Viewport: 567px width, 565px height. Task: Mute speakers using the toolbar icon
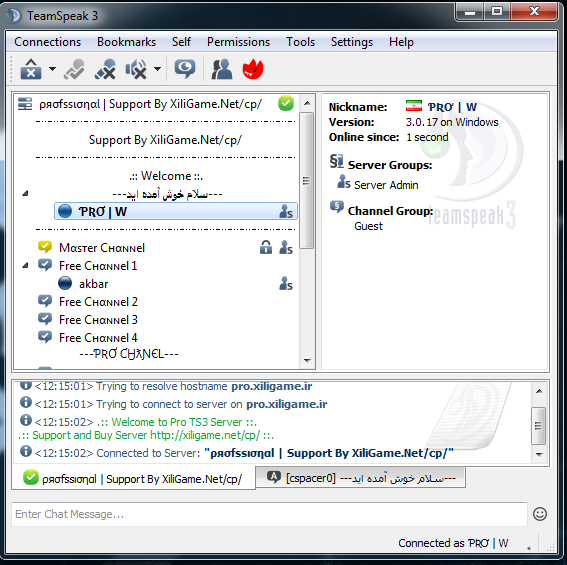pyautogui.click(x=136, y=69)
